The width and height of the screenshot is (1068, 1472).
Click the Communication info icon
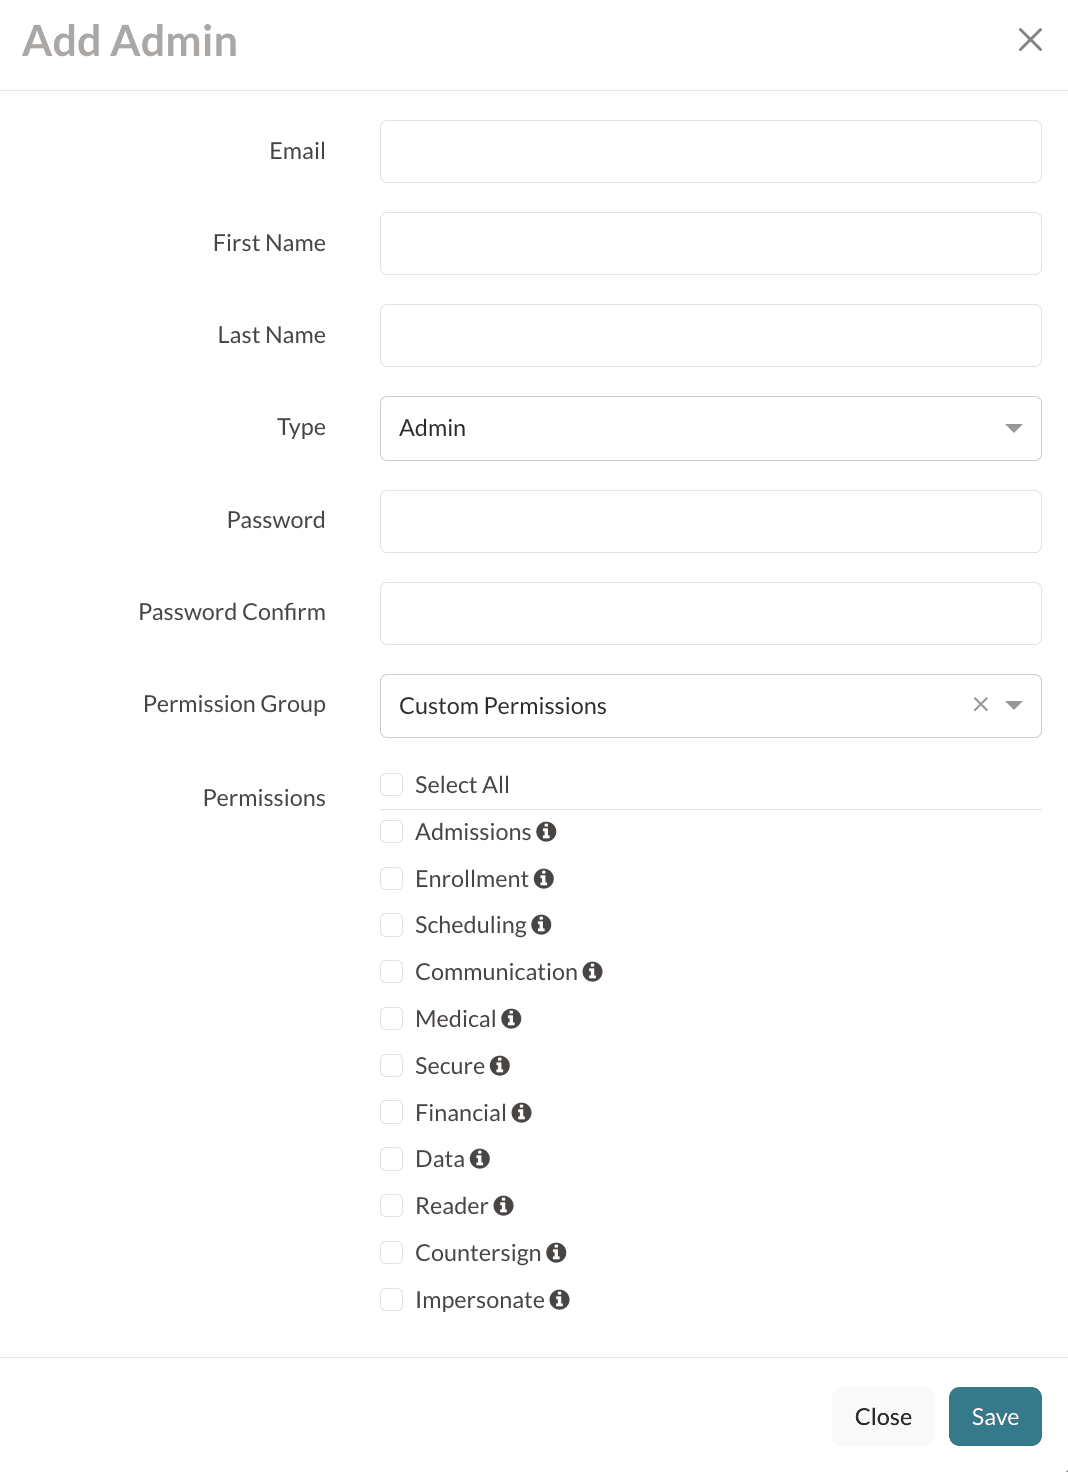click(593, 972)
